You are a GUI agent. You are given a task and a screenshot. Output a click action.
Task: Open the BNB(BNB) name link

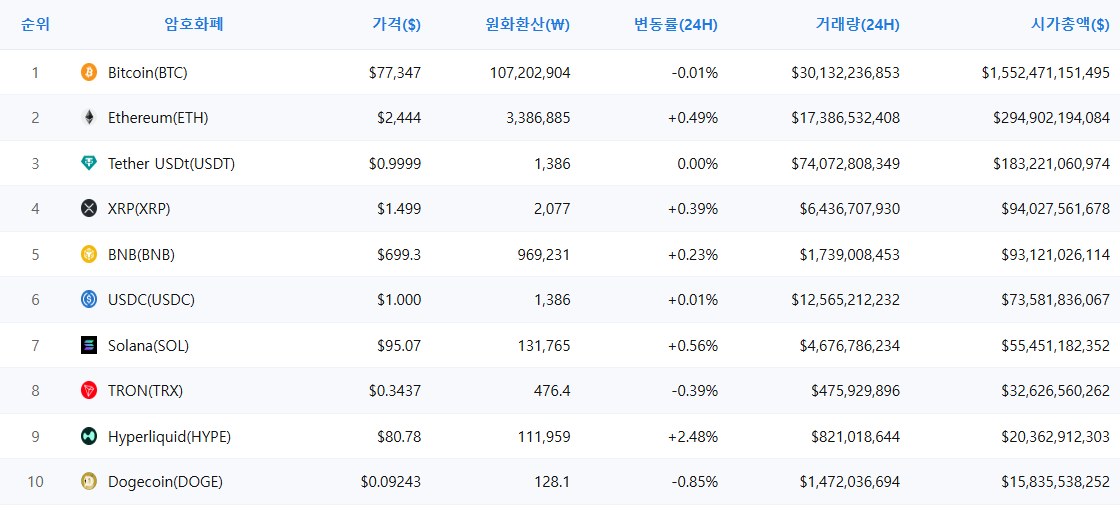coord(141,254)
